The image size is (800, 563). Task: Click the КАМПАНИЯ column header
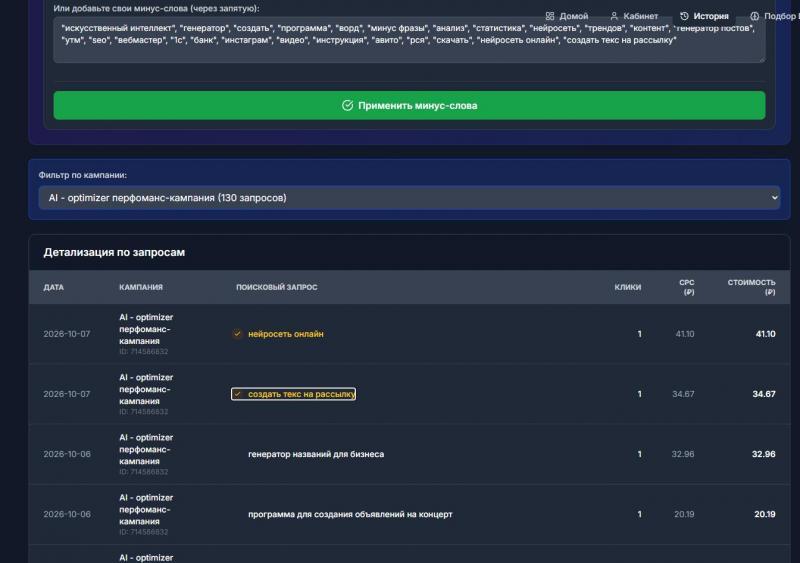point(141,287)
